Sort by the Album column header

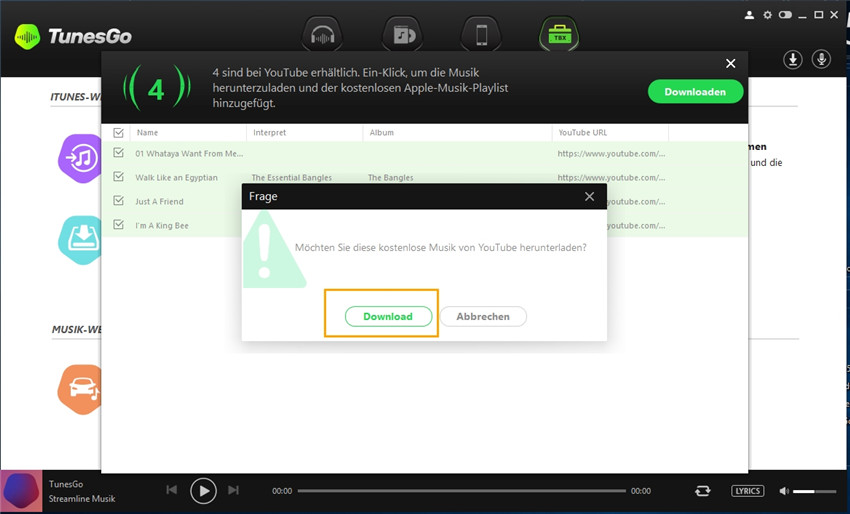click(382, 132)
